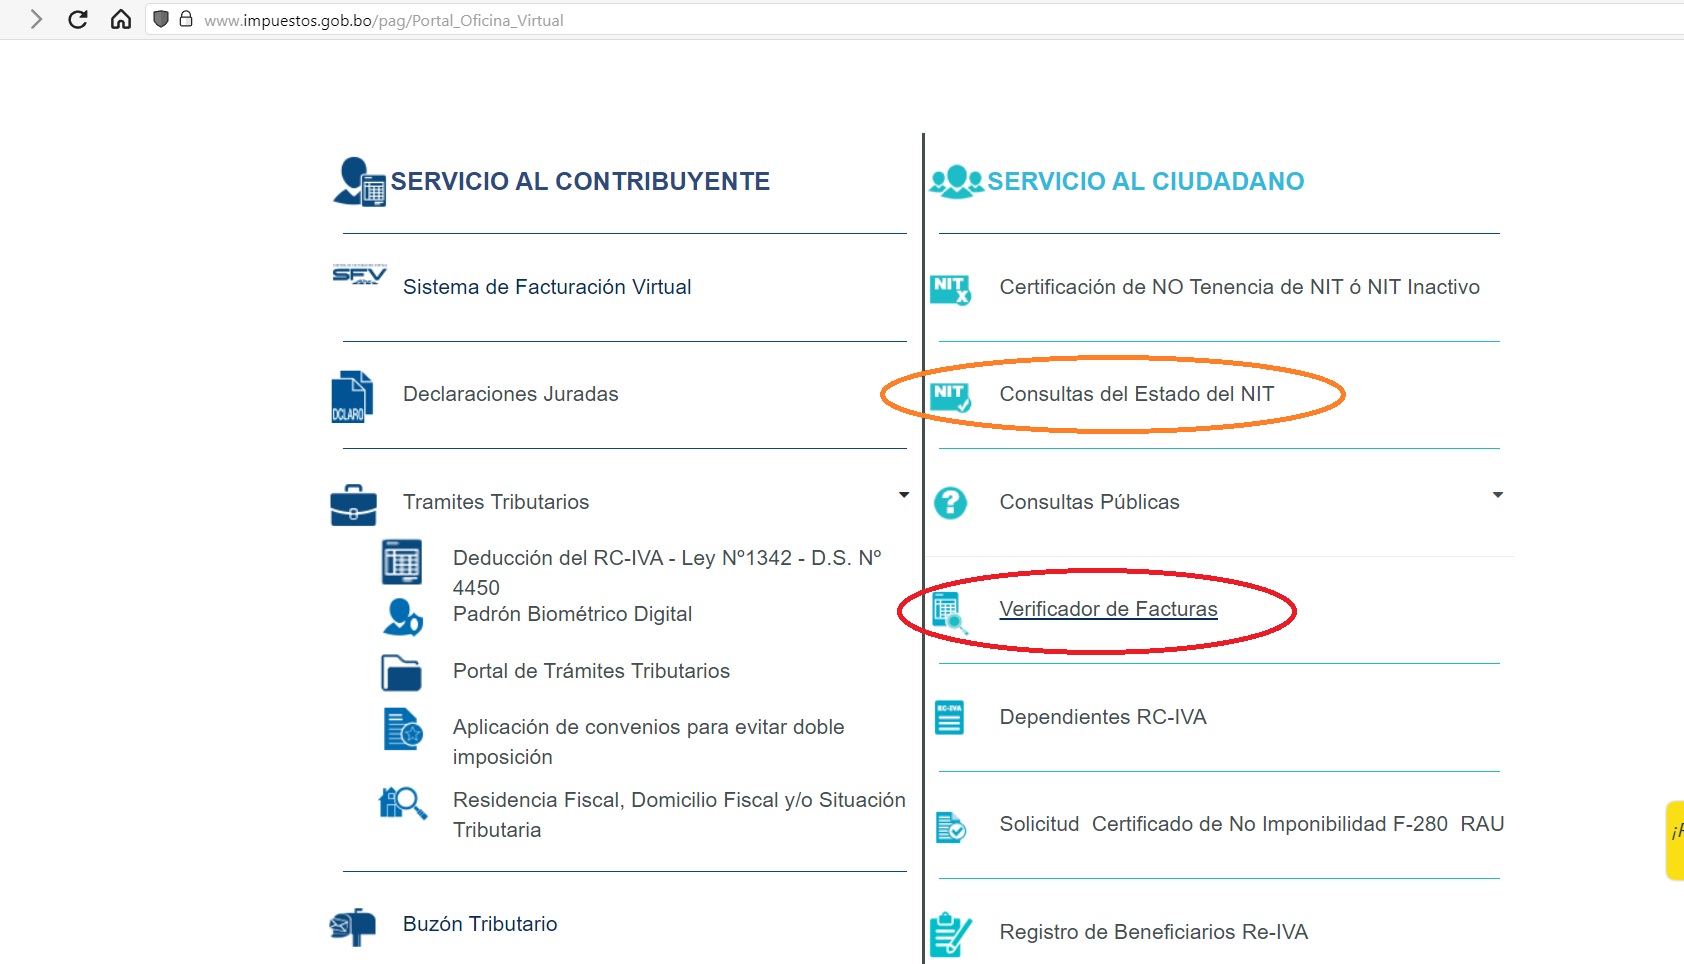Click the Consultas Públicas question mark icon
Screen dimensions: 1684x964
tap(950, 502)
